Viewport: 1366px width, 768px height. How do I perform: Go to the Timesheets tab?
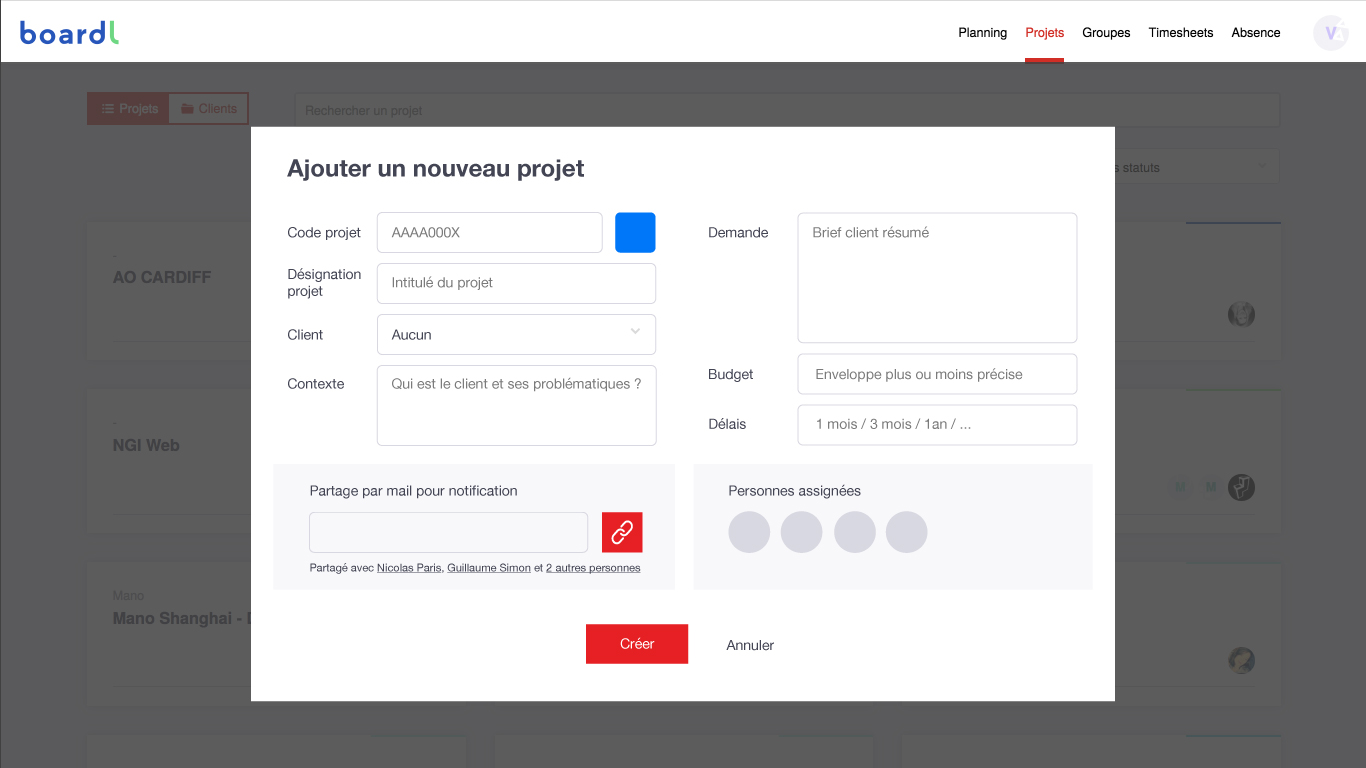(1180, 33)
